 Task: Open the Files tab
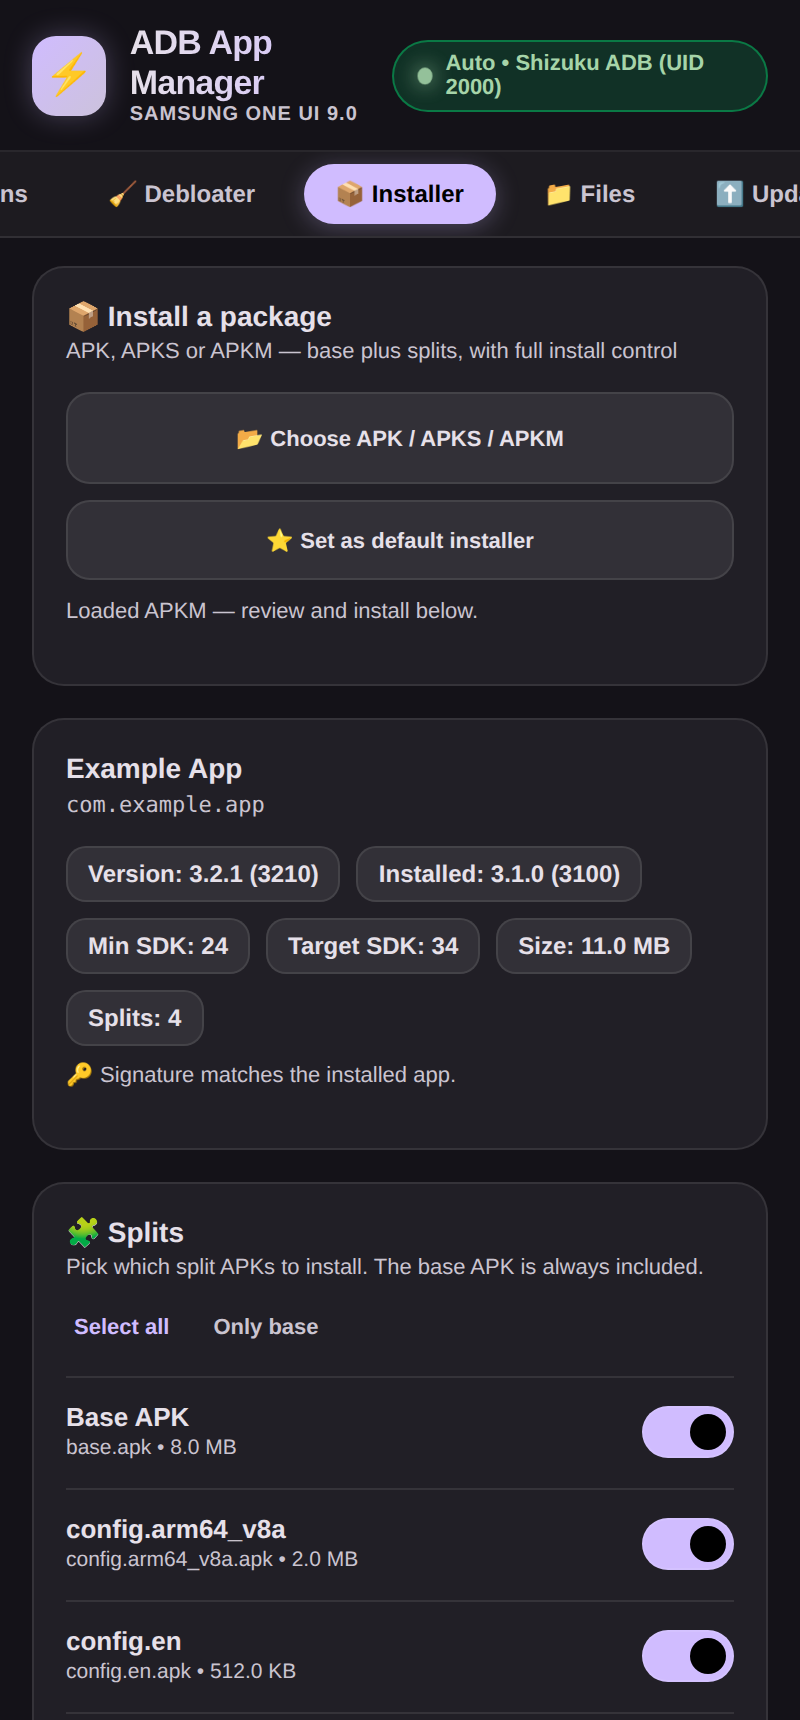click(590, 194)
